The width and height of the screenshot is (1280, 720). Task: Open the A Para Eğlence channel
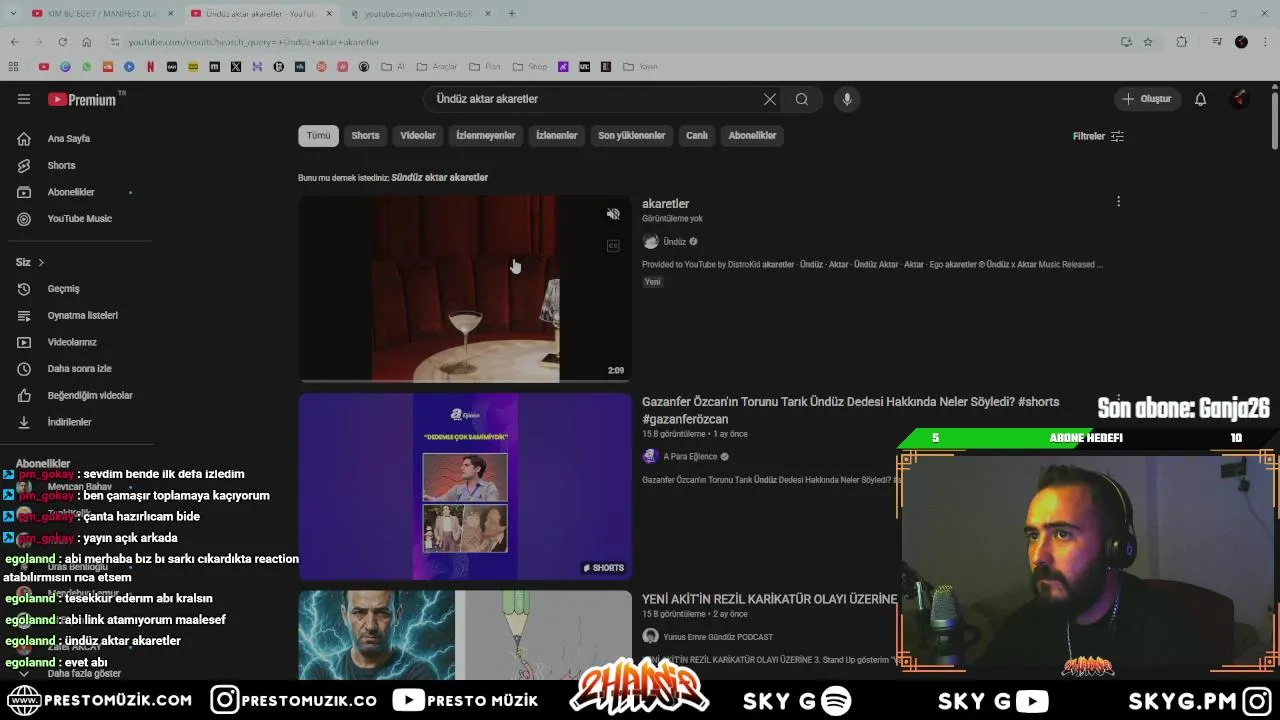690,457
